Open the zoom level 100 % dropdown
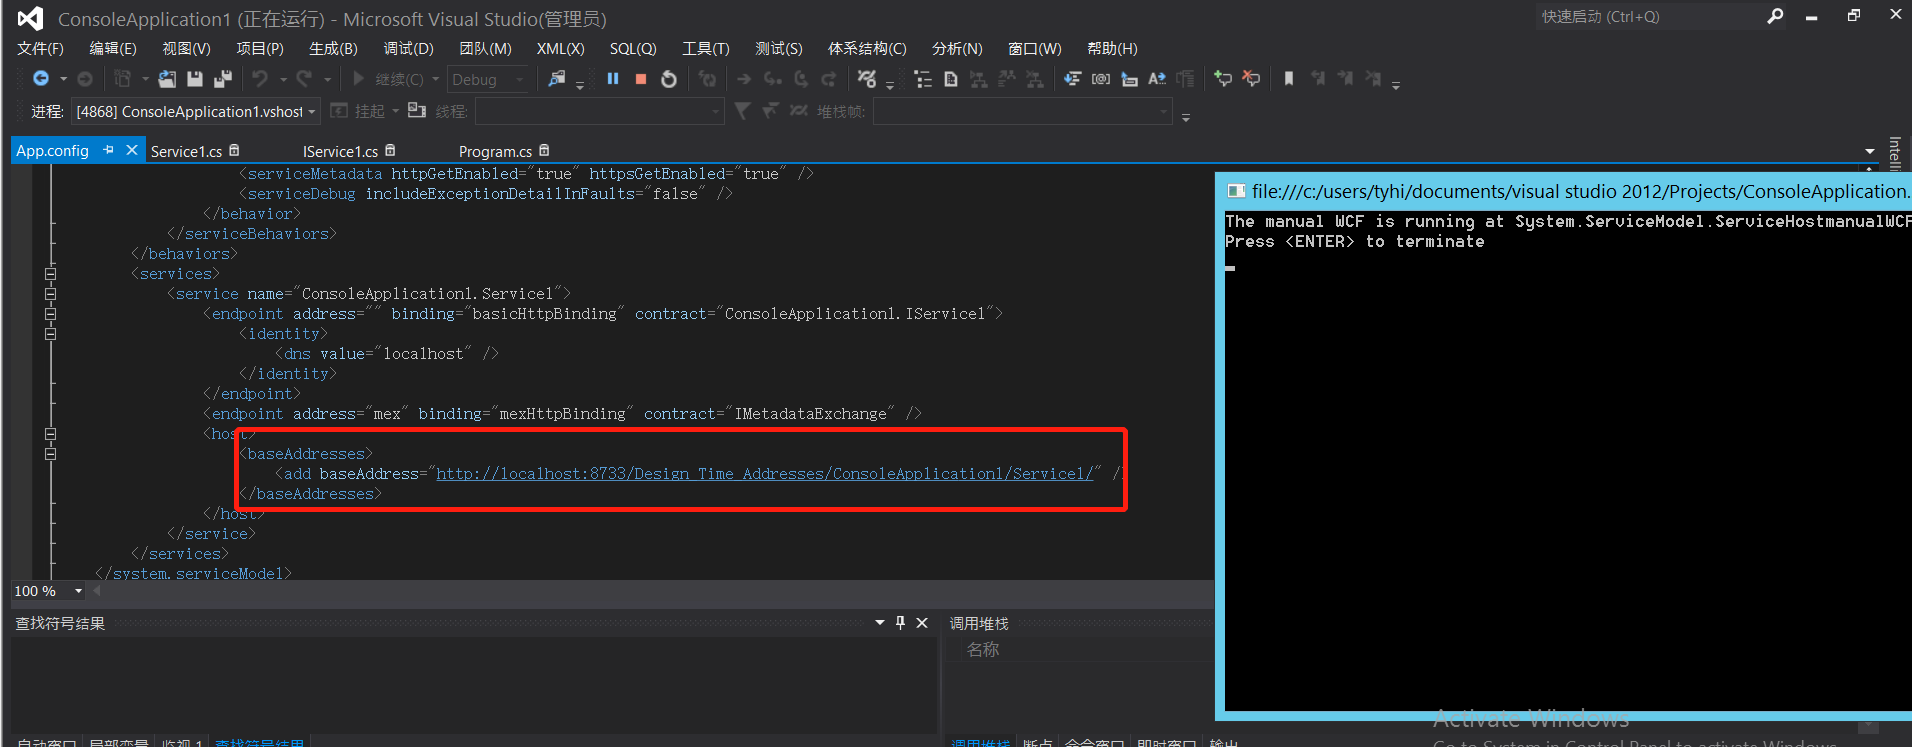This screenshot has height=747, width=1912. pos(78,591)
